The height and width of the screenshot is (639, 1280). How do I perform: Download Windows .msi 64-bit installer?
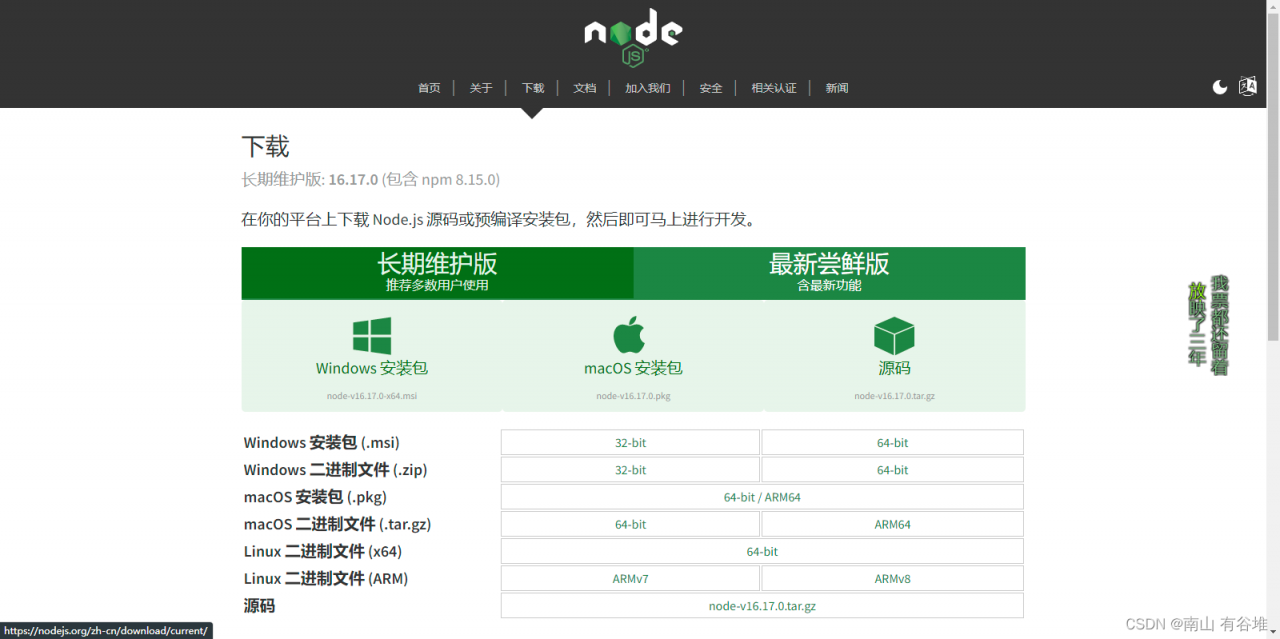tap(892, 443)
